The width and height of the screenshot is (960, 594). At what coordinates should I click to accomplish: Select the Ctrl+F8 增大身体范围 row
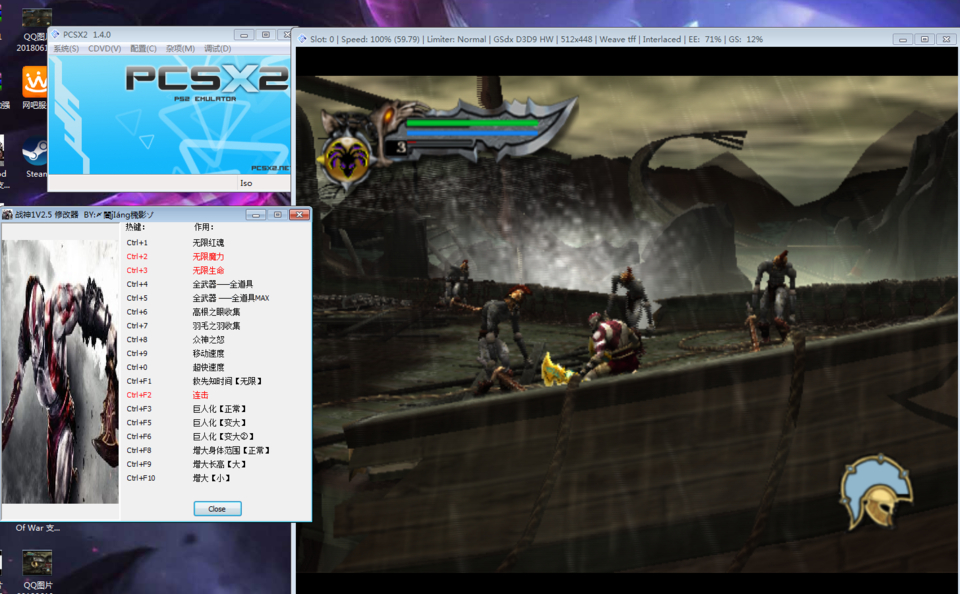pyautogui.click(x=198, y=450)
